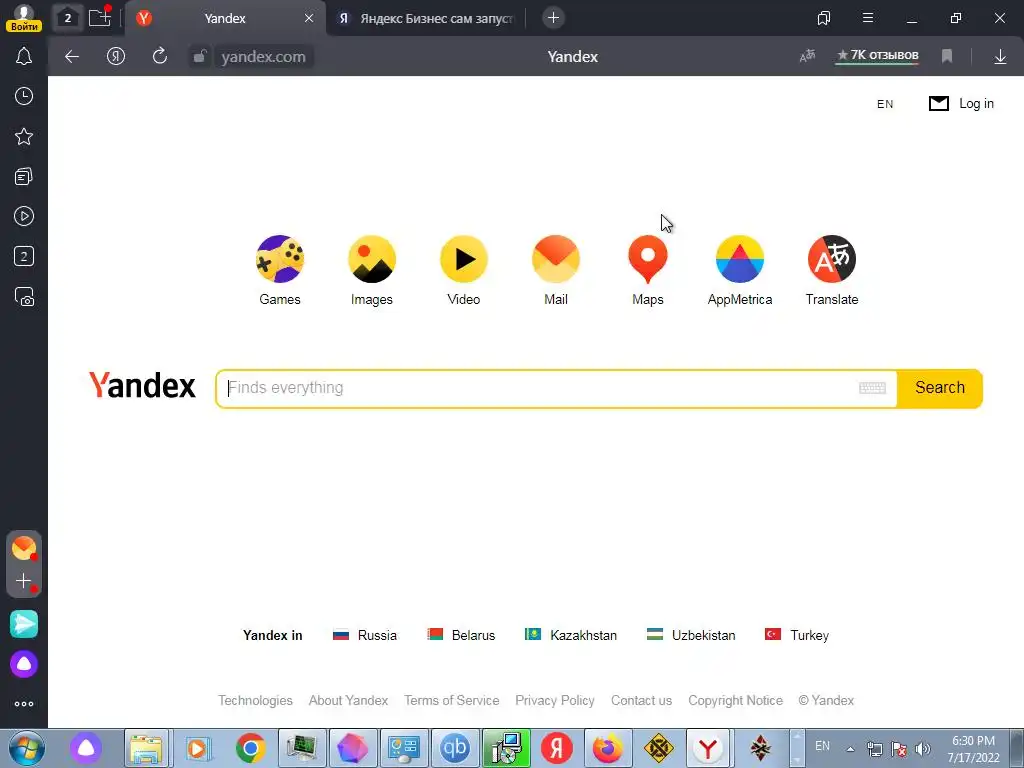Add a sidebar app with plus

point(24,581)
